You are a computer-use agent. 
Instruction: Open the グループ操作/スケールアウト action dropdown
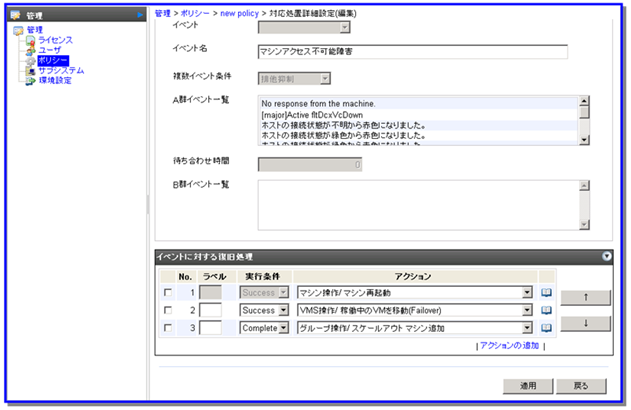(526, 328)
